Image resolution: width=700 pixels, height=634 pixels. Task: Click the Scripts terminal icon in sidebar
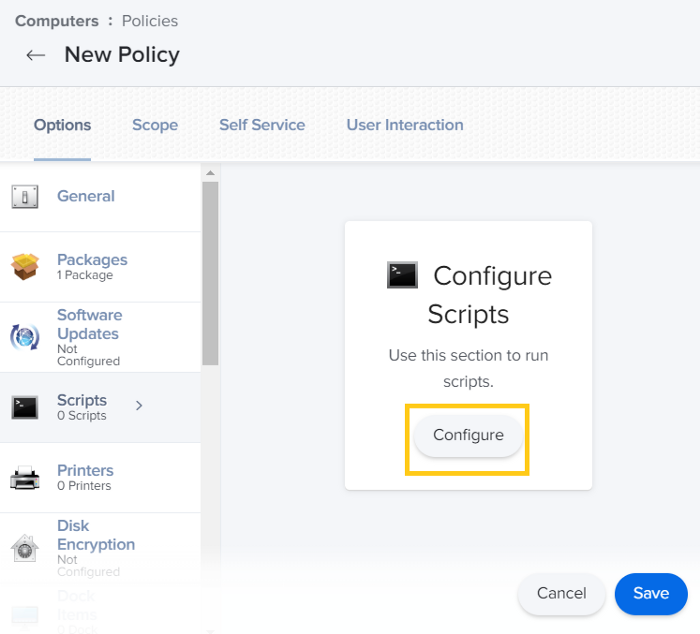pyautogui.click(x=25, y=407)
